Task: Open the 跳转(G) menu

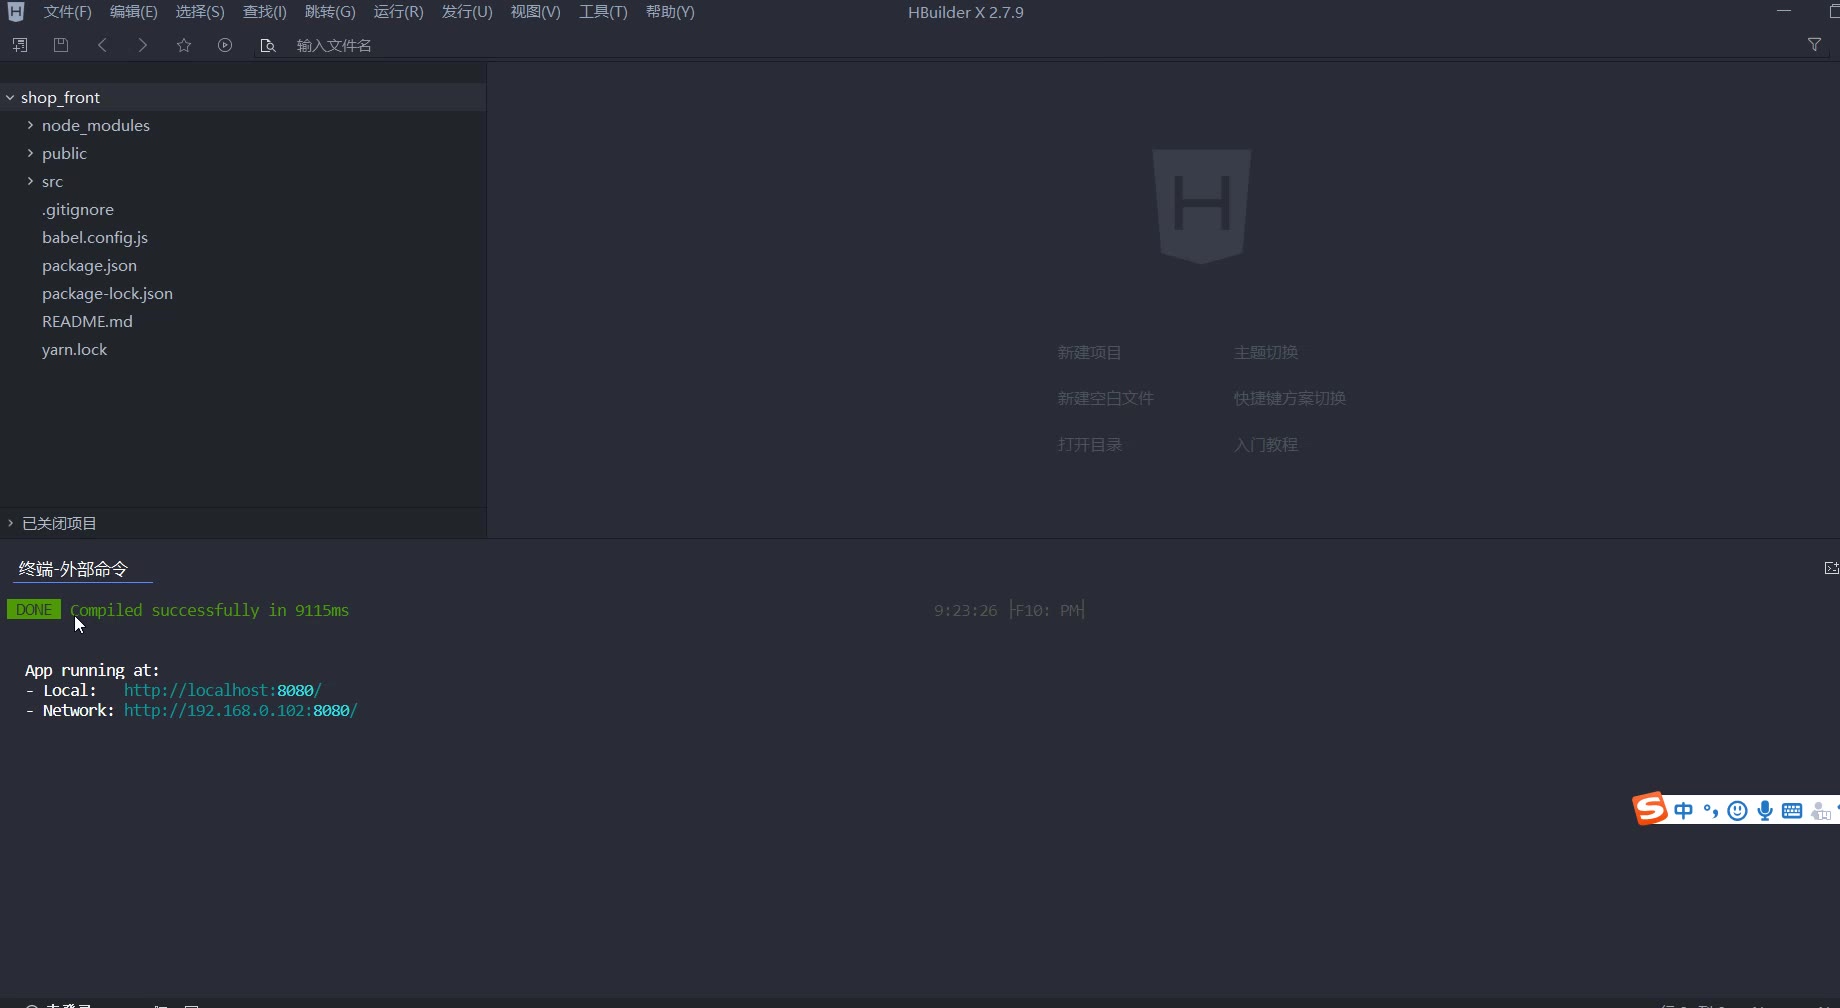Action: click(x=329, y=12)
